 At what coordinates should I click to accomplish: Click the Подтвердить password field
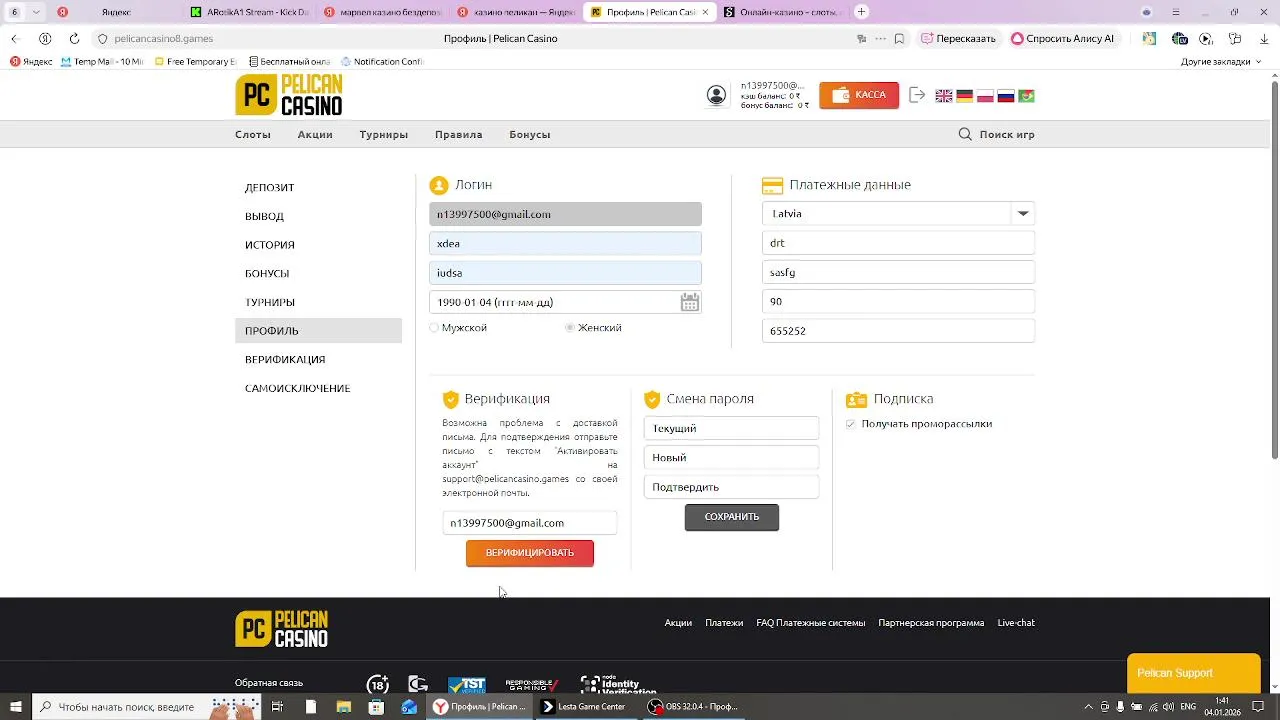(x=732, y=487)
